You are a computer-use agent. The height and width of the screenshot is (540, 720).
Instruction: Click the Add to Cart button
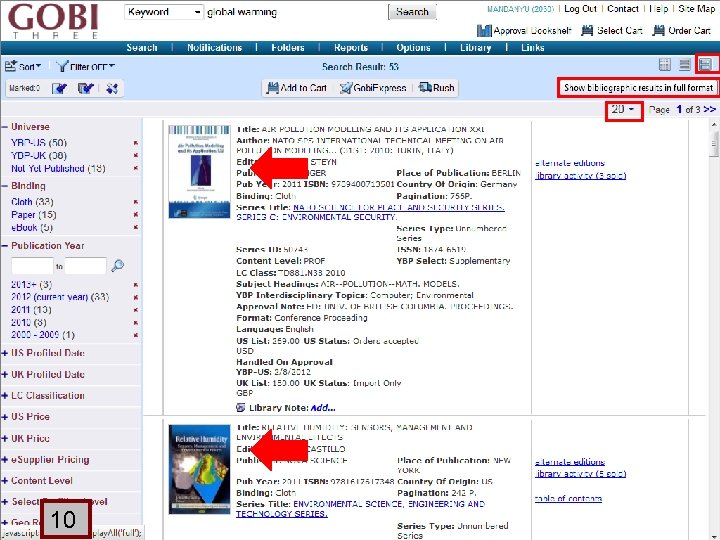(x=297, y=88)
